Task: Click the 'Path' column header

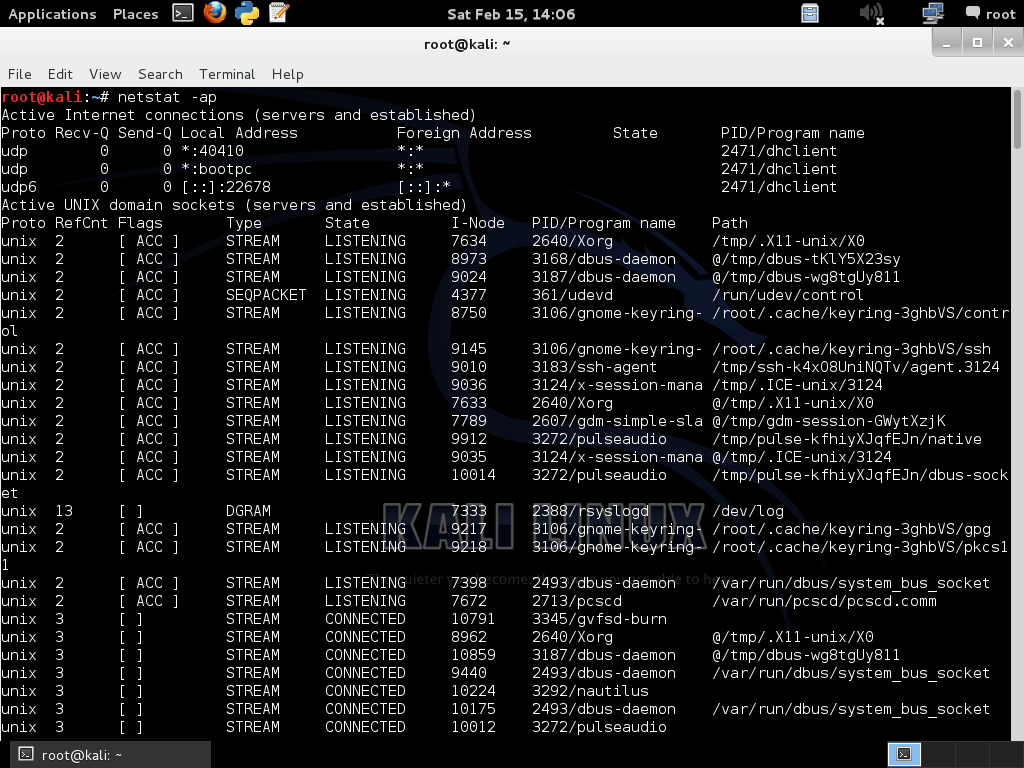Action: pos(729,223)
